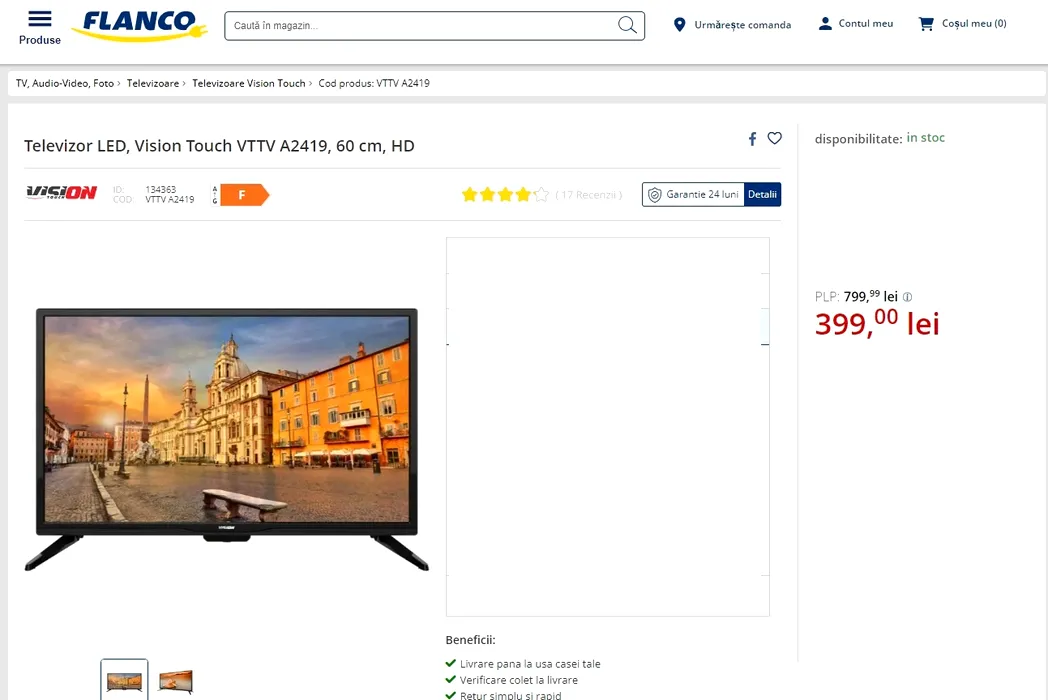Click the Urmărește comanda location pin icon

(x=679, y=25)
